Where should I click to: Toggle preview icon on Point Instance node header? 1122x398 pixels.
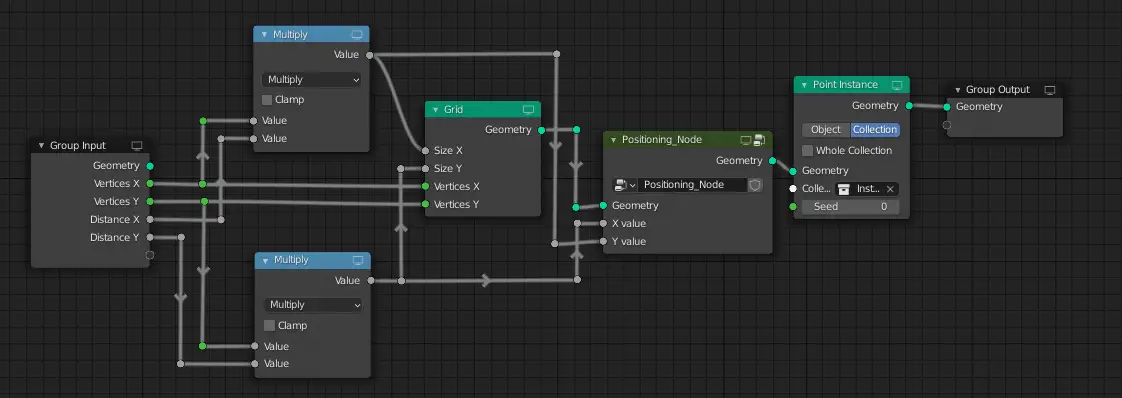click(897, 84)
